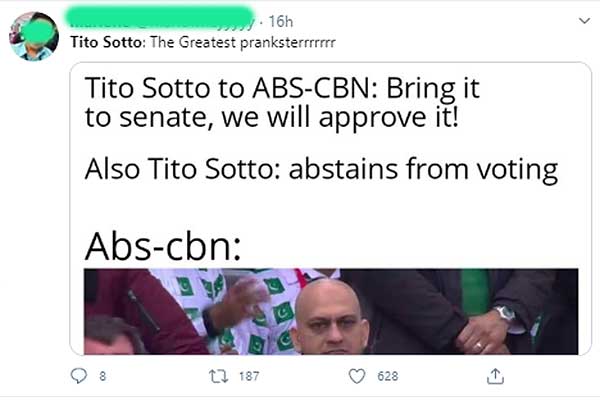View the 187 retweets count
Viewport: 600px width, 401px height.
tap(249, 376)
